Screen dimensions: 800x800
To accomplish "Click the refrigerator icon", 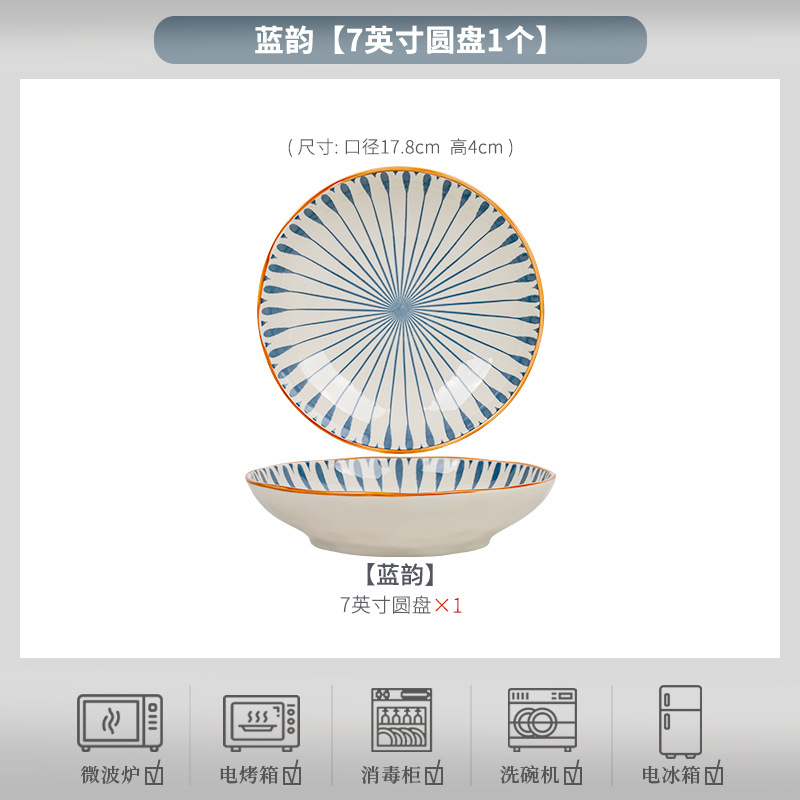I will pyautogui.click(x=680, y=721).
